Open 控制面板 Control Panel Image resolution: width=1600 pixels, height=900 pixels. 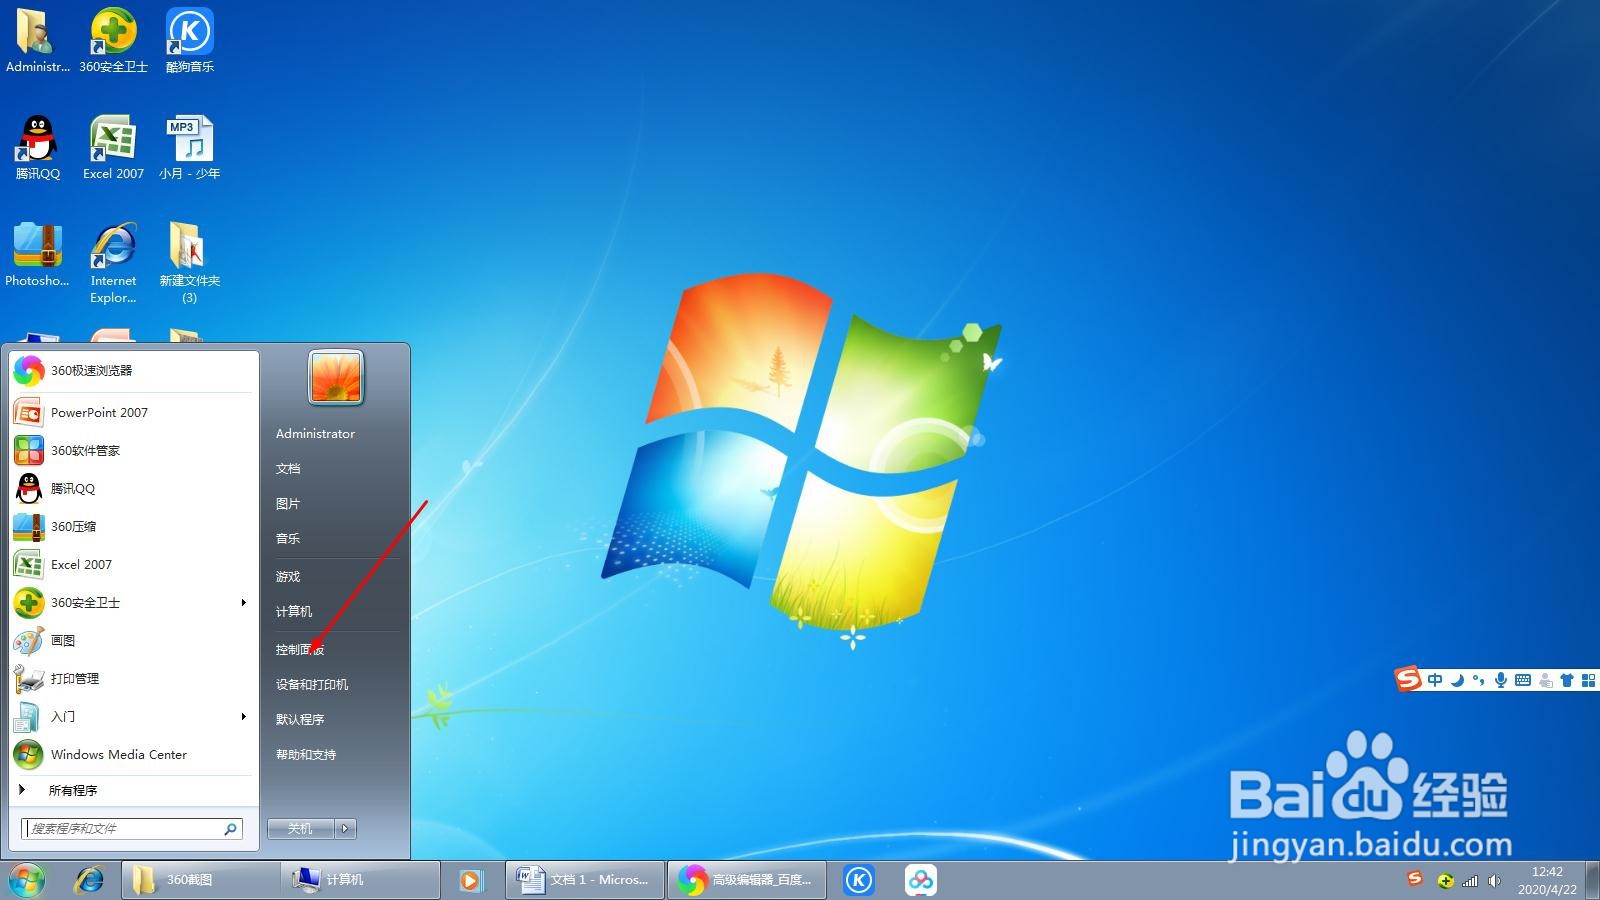300,649
